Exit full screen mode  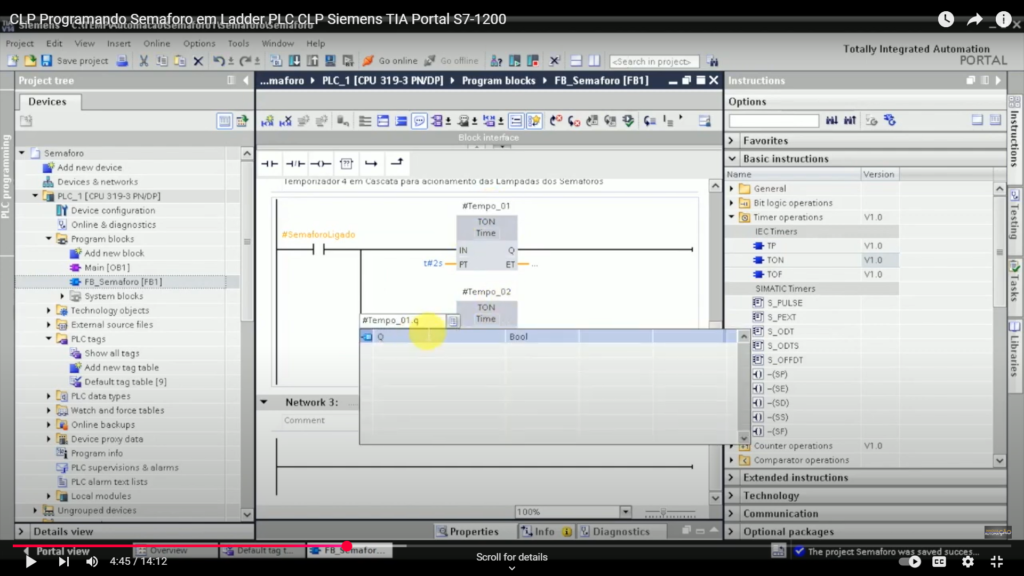point(997,562)
